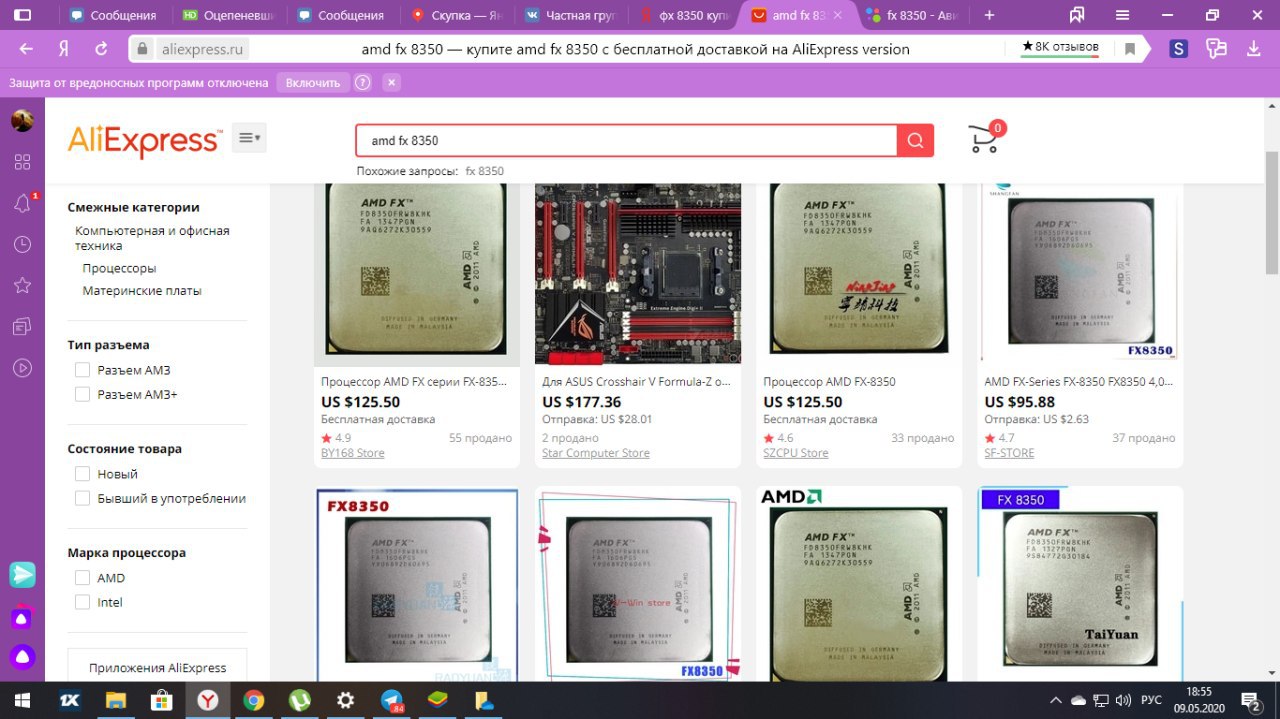Tick the Разъем AM3 checkbox
Screen dimensions: 1280x719
tap(83, 370)
